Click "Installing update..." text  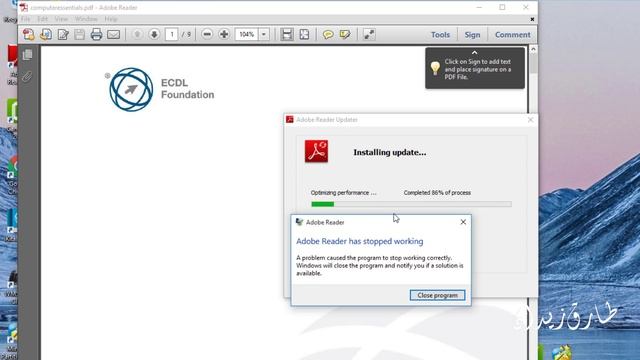pos(389,152)
